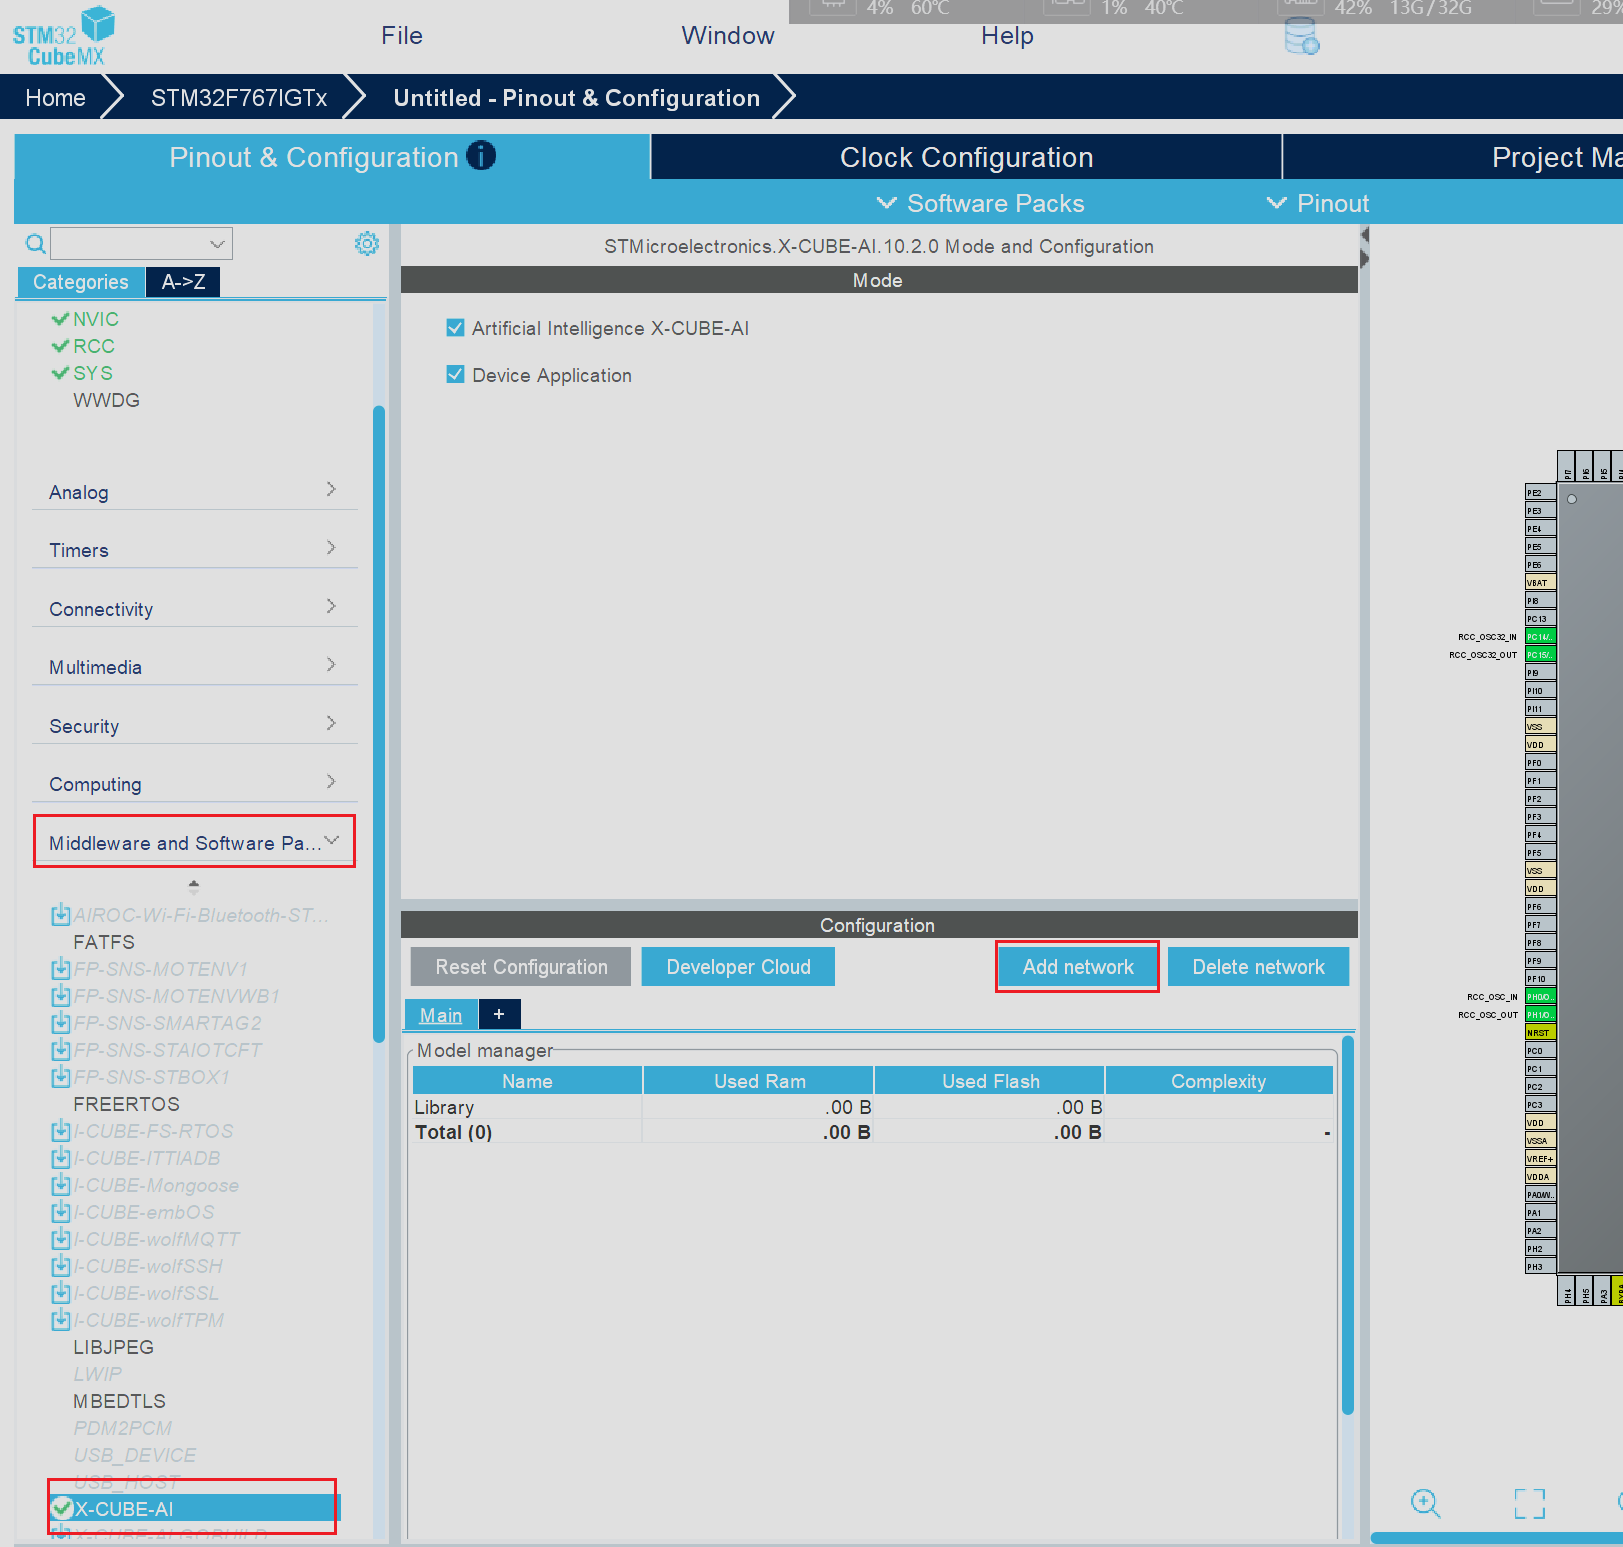This screenshot has width=1623, height=1547.
Task: Open the categories settings gear icon
Action: click(367, 243)
